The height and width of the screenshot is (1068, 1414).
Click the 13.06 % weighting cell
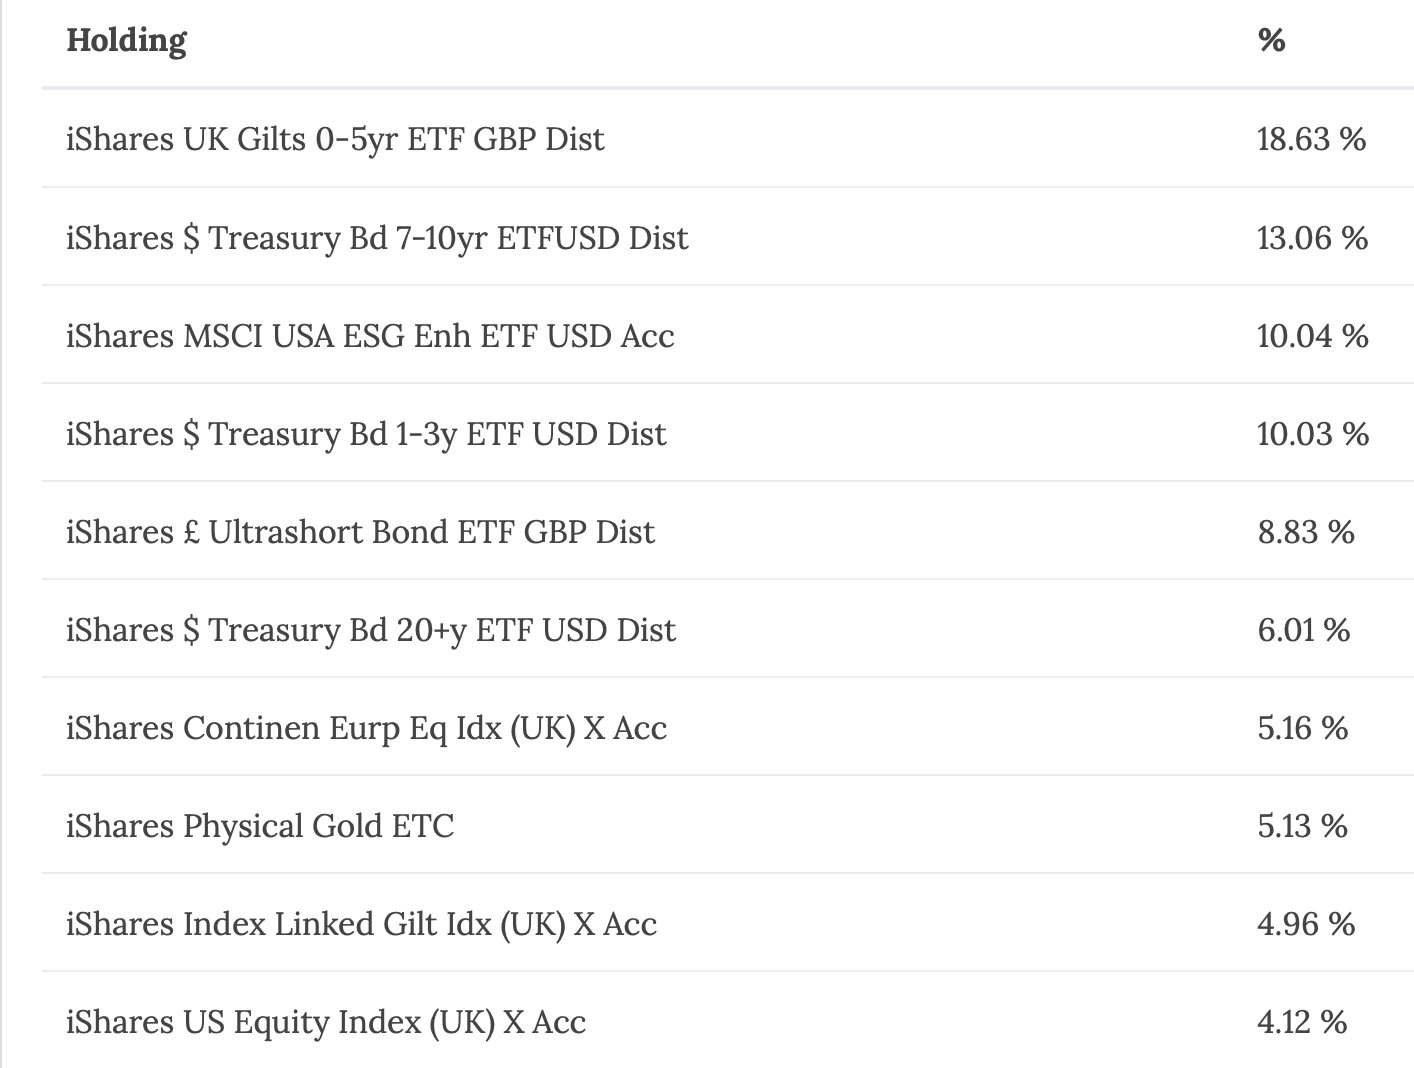[1312, 238]
